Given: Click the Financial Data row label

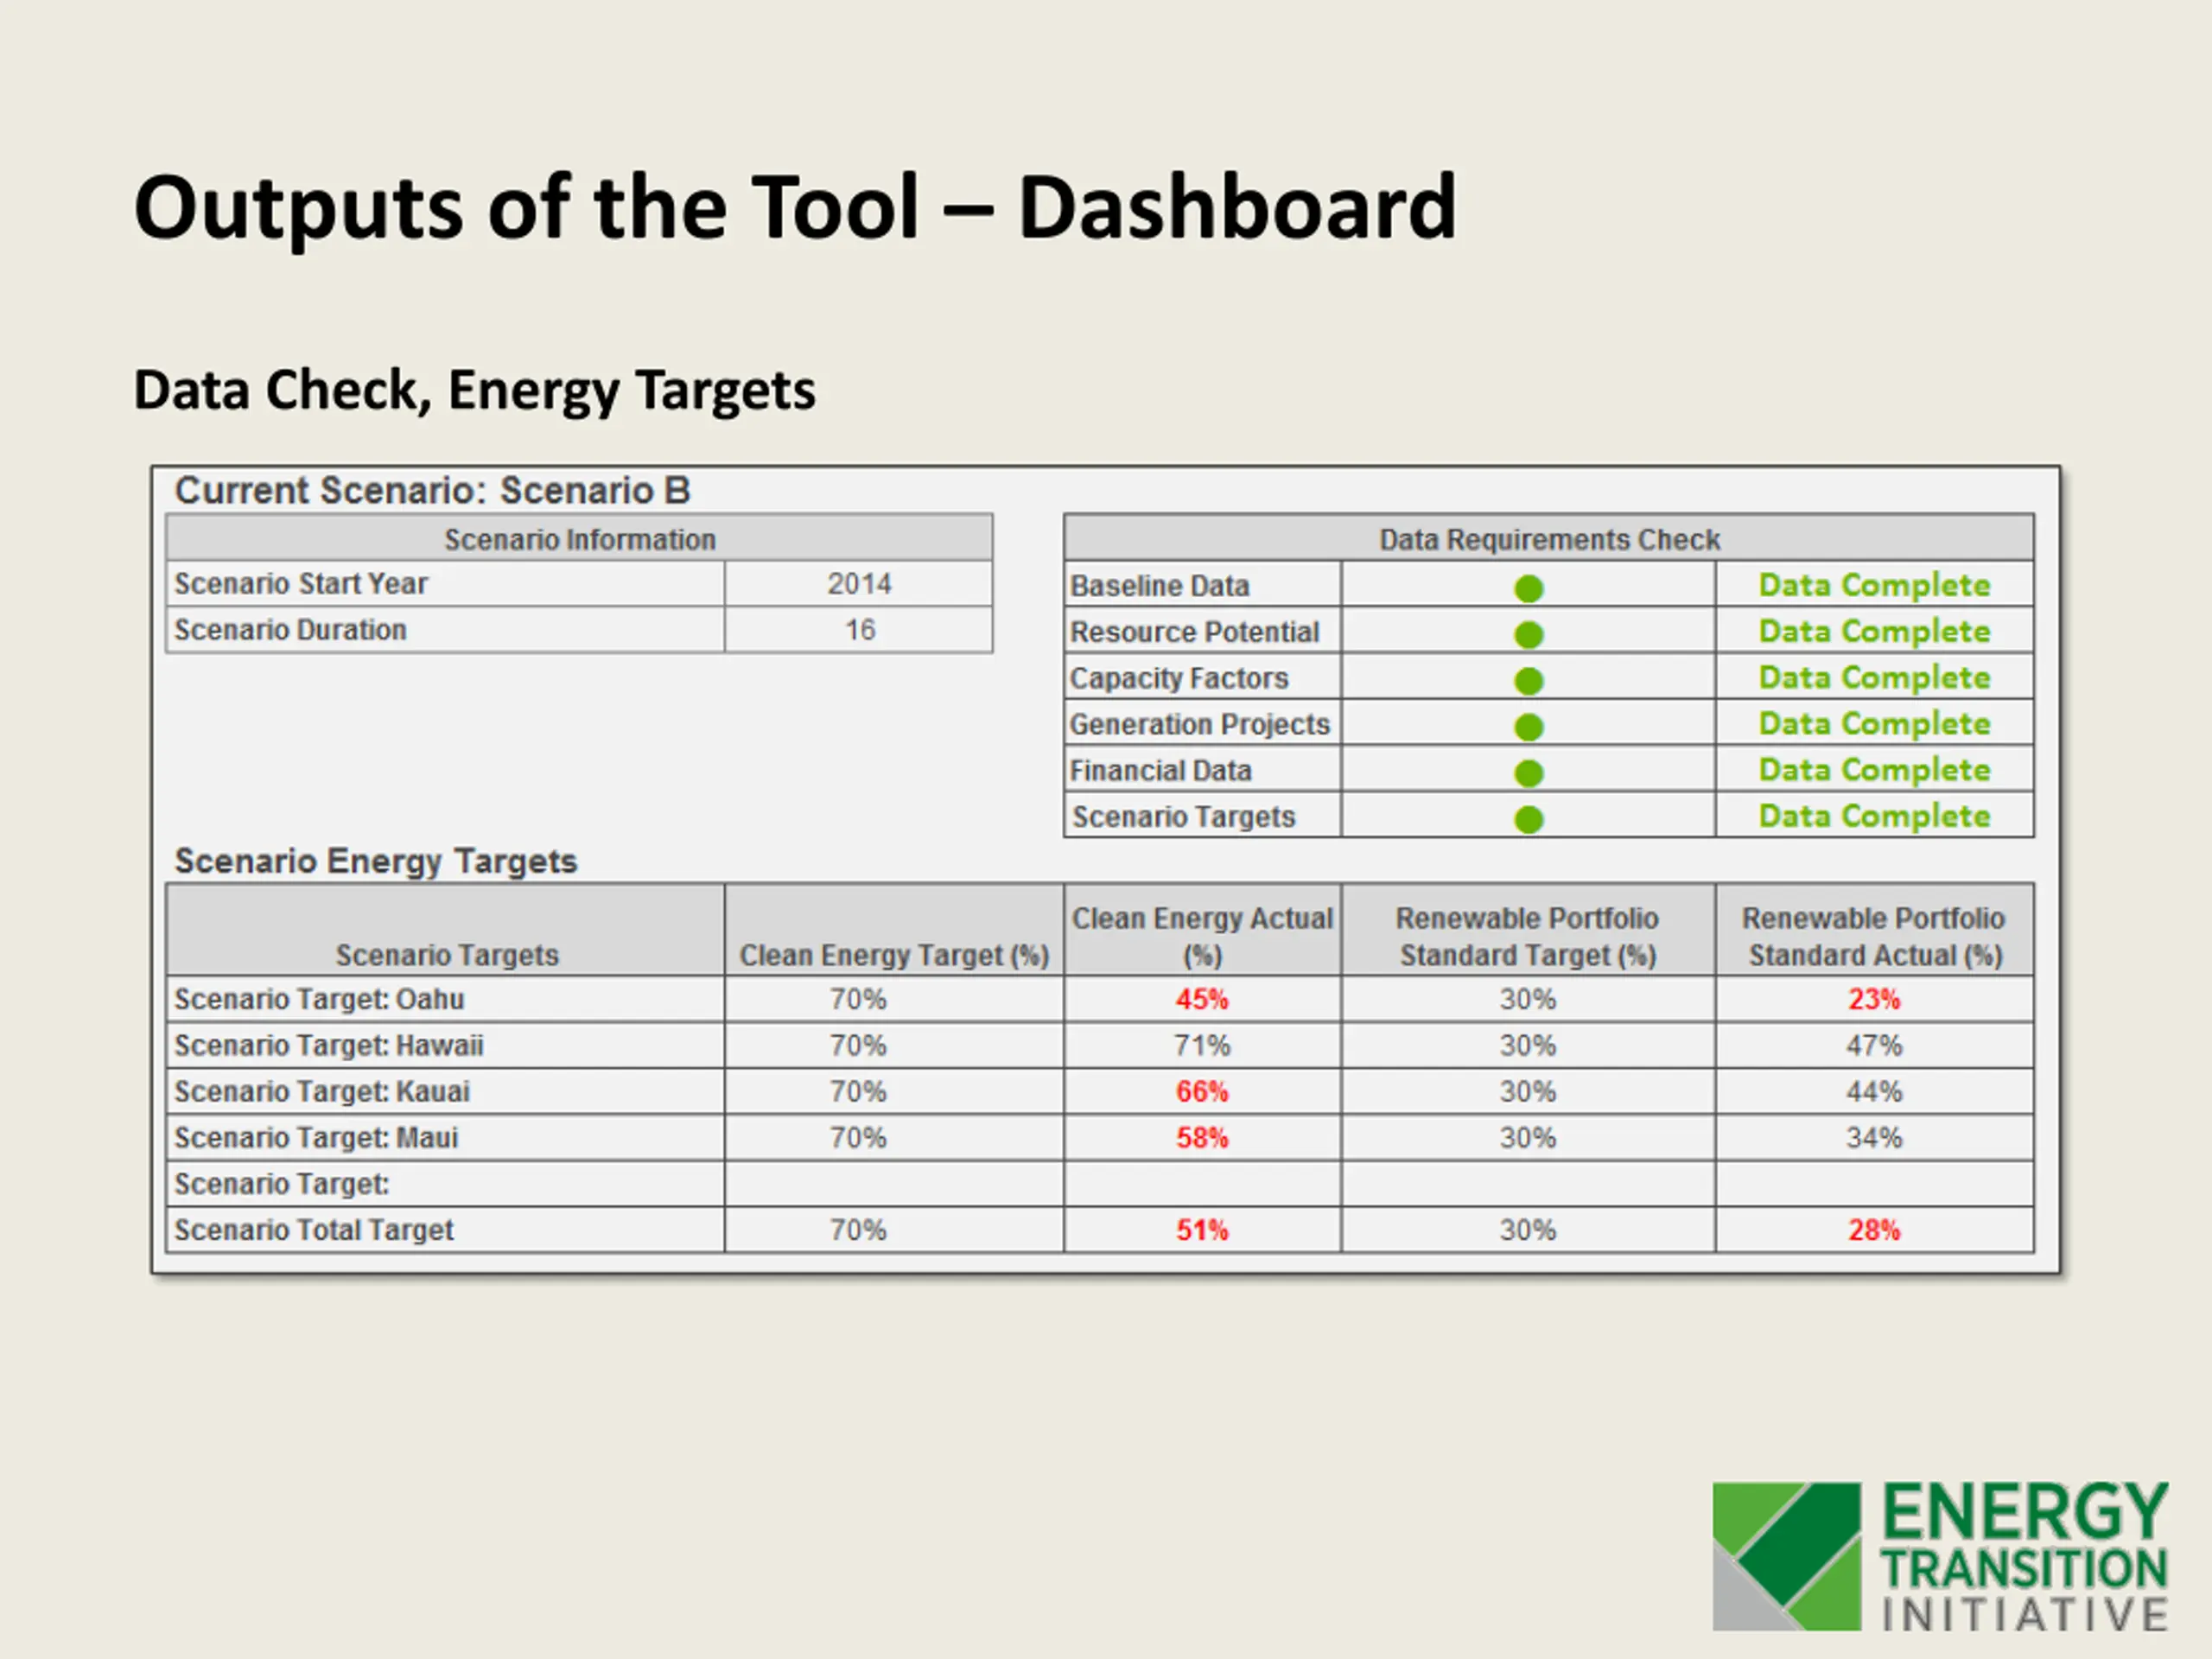Looking at the screenshot, I should pyautogui.click(x=1161, y=770).
